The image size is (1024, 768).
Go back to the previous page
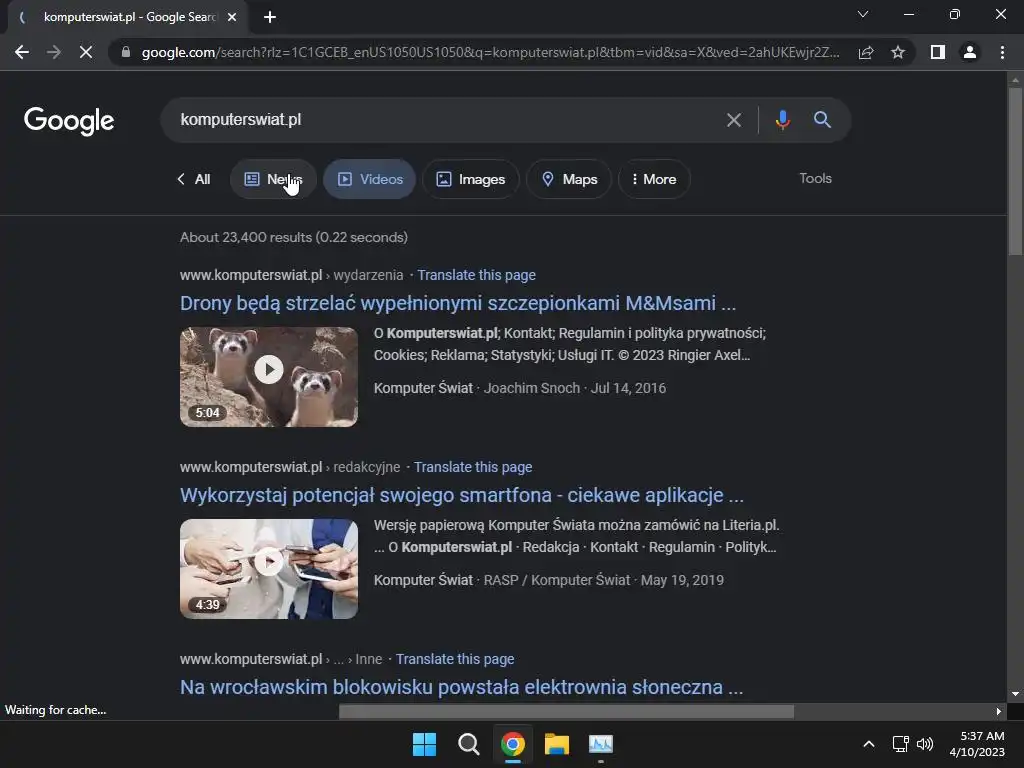tap(22, 52)
